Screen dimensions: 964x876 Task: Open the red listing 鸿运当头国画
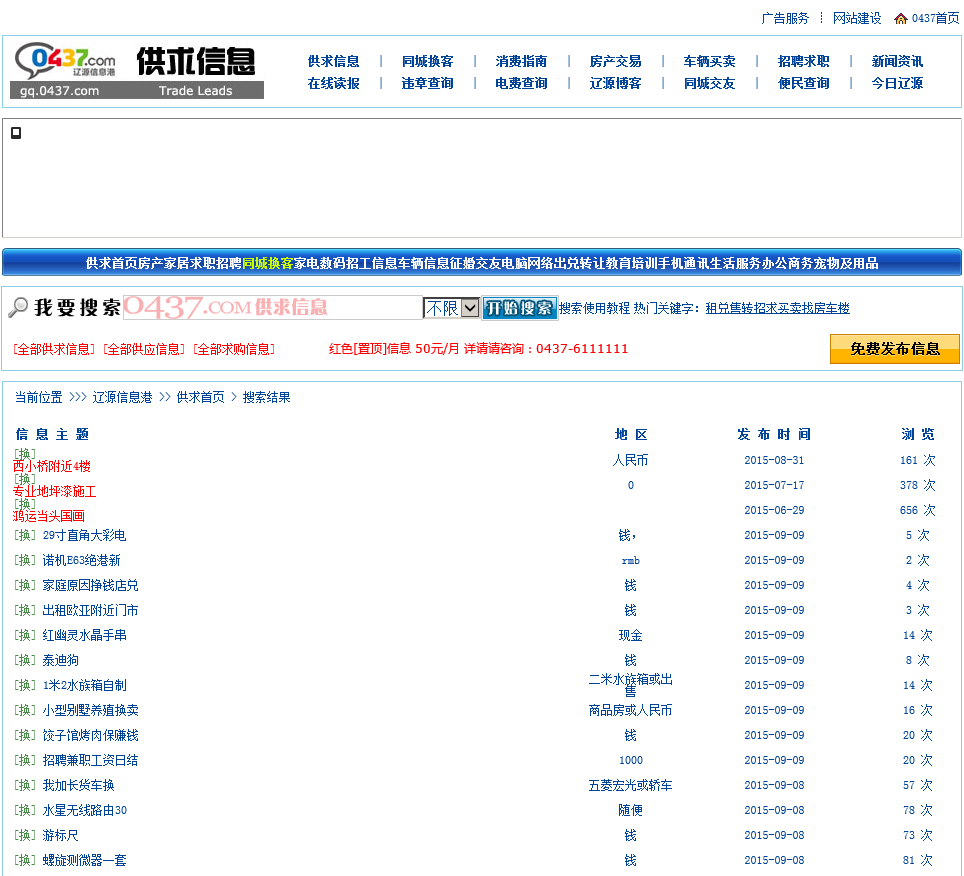pos(49,516)
